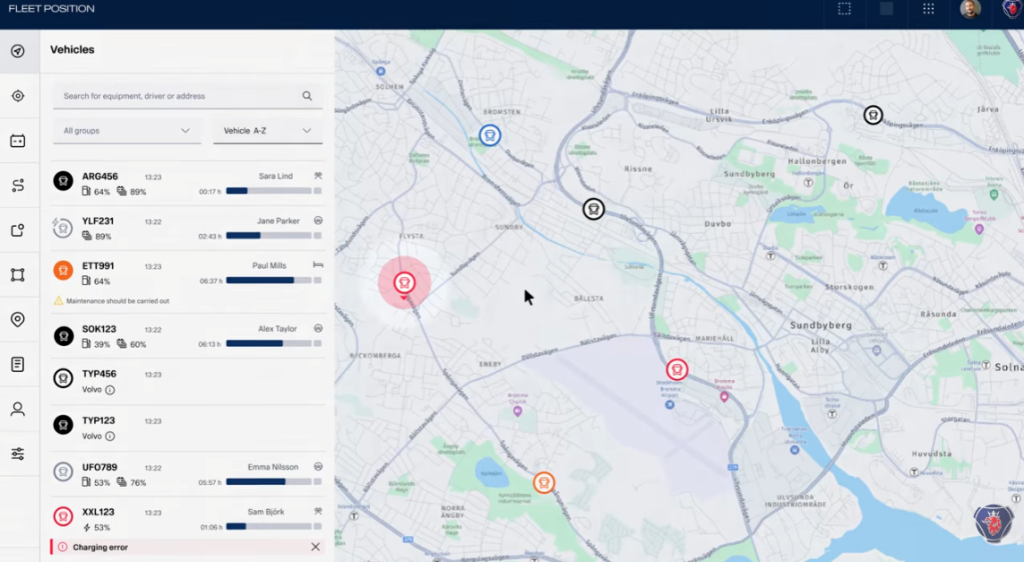The width and height of the screenshot is (1024, 562).
Task: Click the YLF231 charging vehicle status icon
Action: click(62, 228)
